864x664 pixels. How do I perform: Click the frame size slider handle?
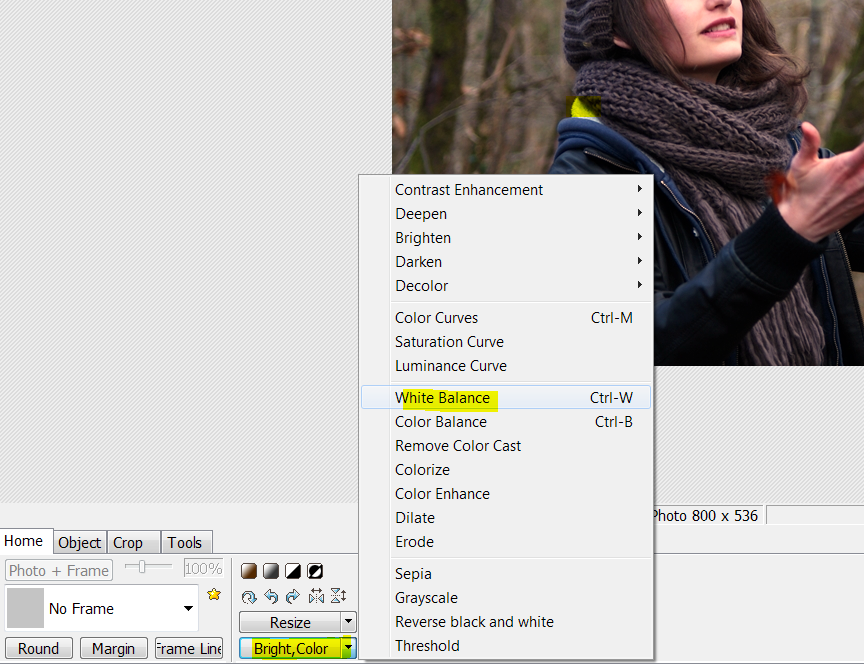click(142, 566)
